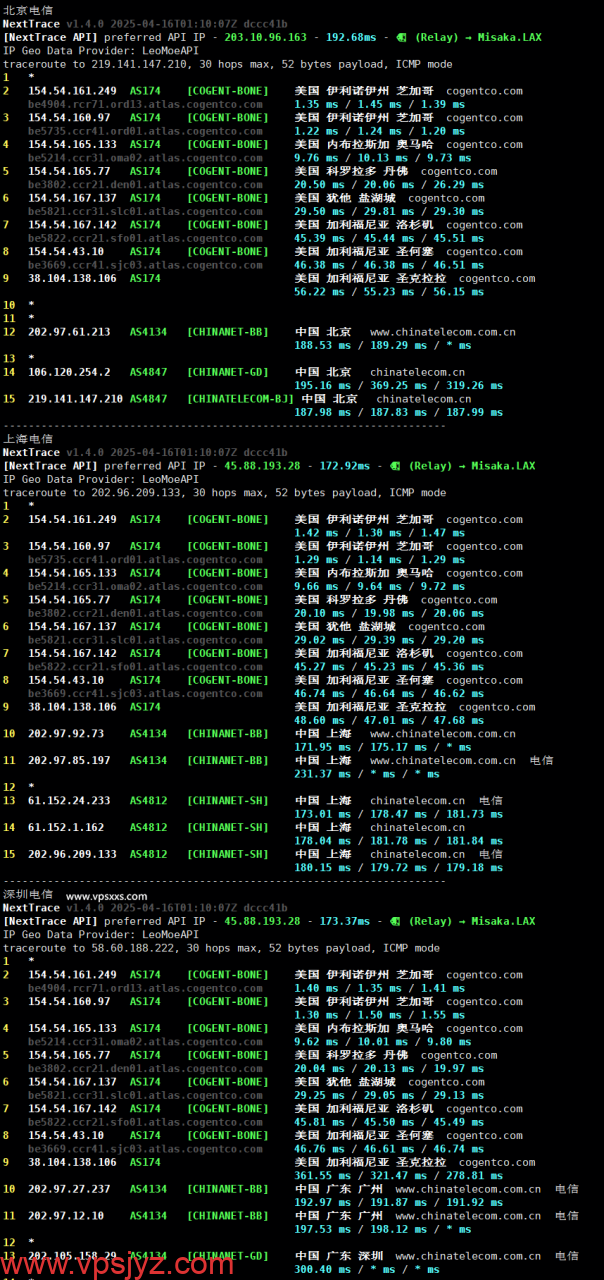
Task: Click the 9.76 ms latency value
Action: [316, 157]
